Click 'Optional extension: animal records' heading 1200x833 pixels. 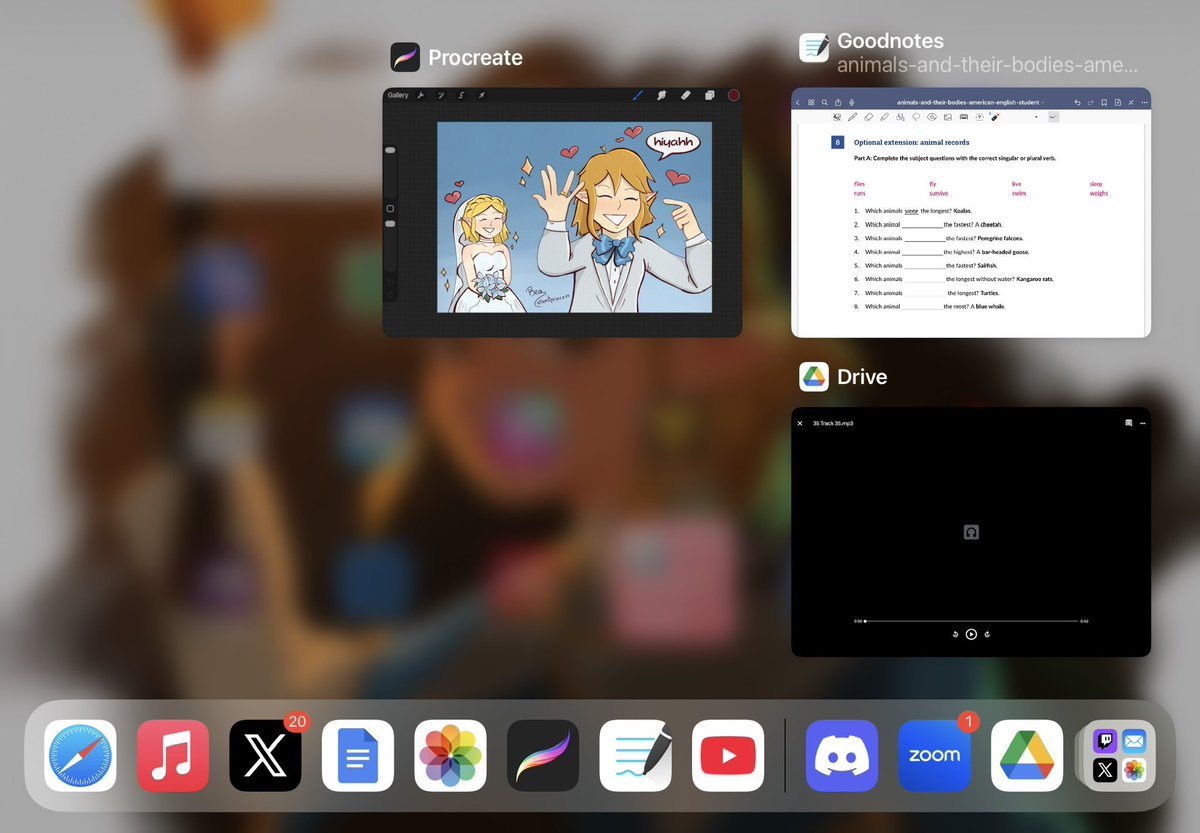911,143
